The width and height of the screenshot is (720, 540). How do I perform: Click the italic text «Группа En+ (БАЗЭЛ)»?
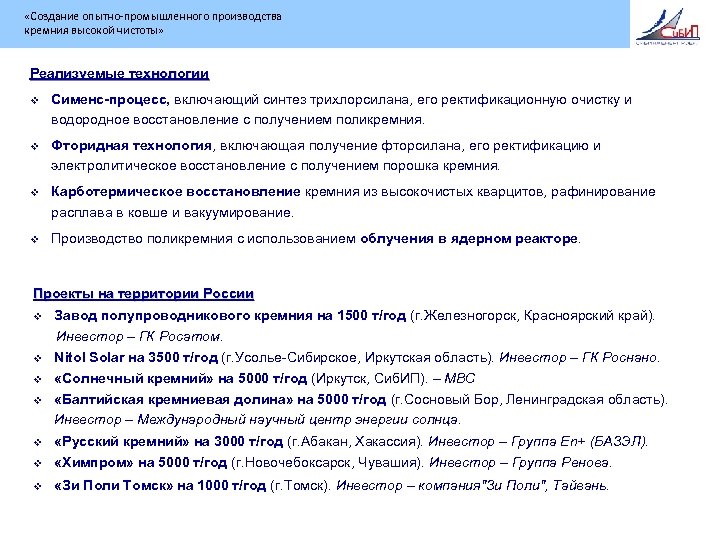pyautogui.click(x=579, y=441)
